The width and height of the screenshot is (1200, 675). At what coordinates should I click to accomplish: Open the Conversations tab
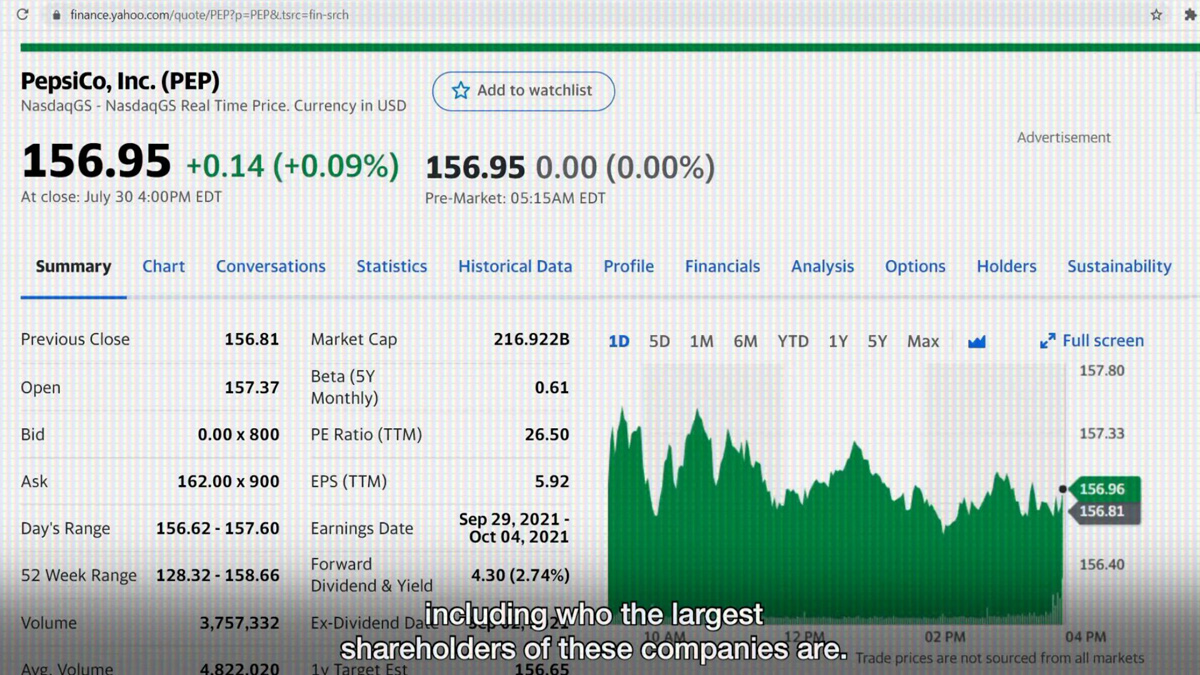click(x=270, y=266)
